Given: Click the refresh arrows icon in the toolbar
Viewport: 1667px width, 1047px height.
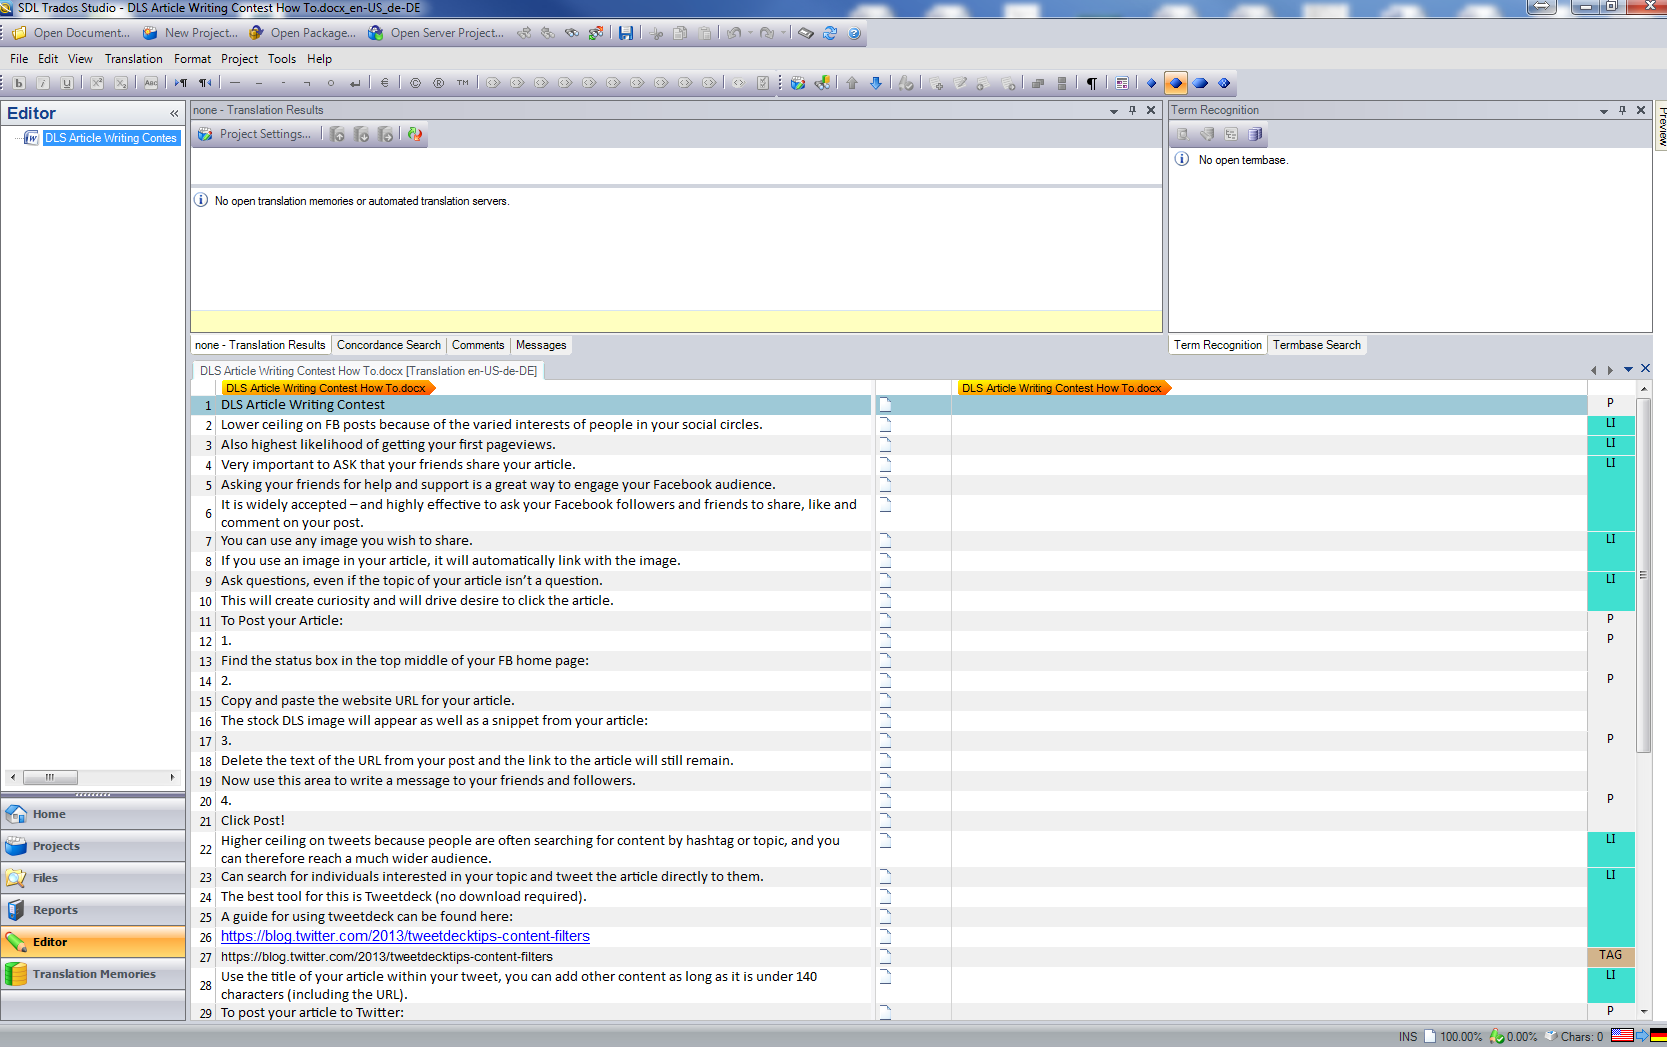Looking at the screenshot, I should (830, 33).
